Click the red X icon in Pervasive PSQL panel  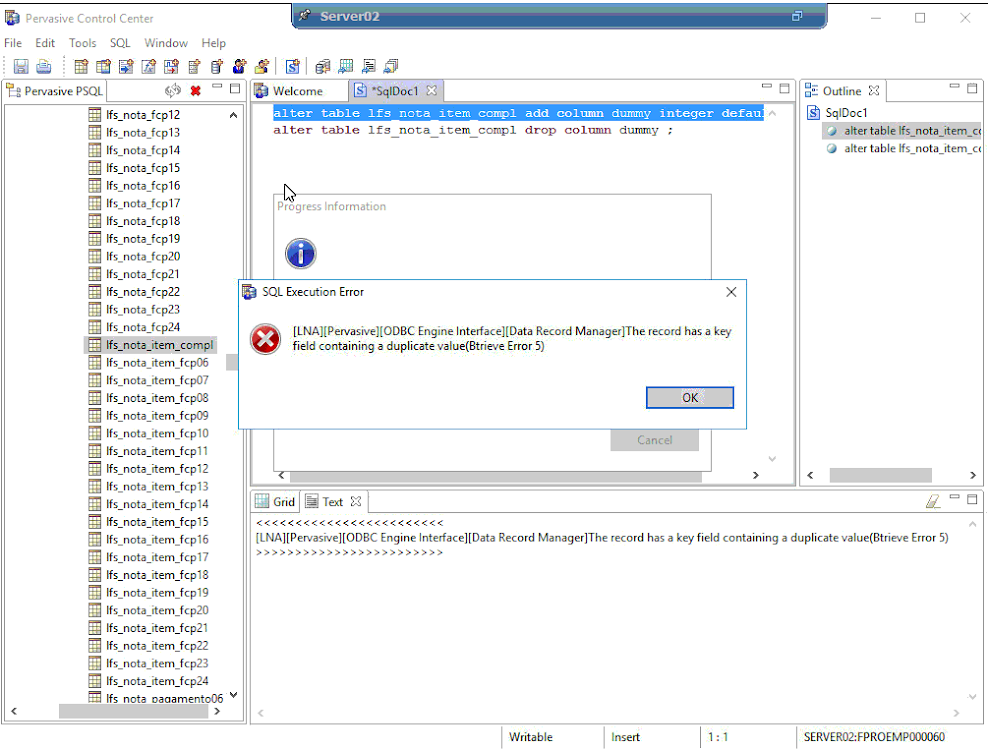click(196, 91)
